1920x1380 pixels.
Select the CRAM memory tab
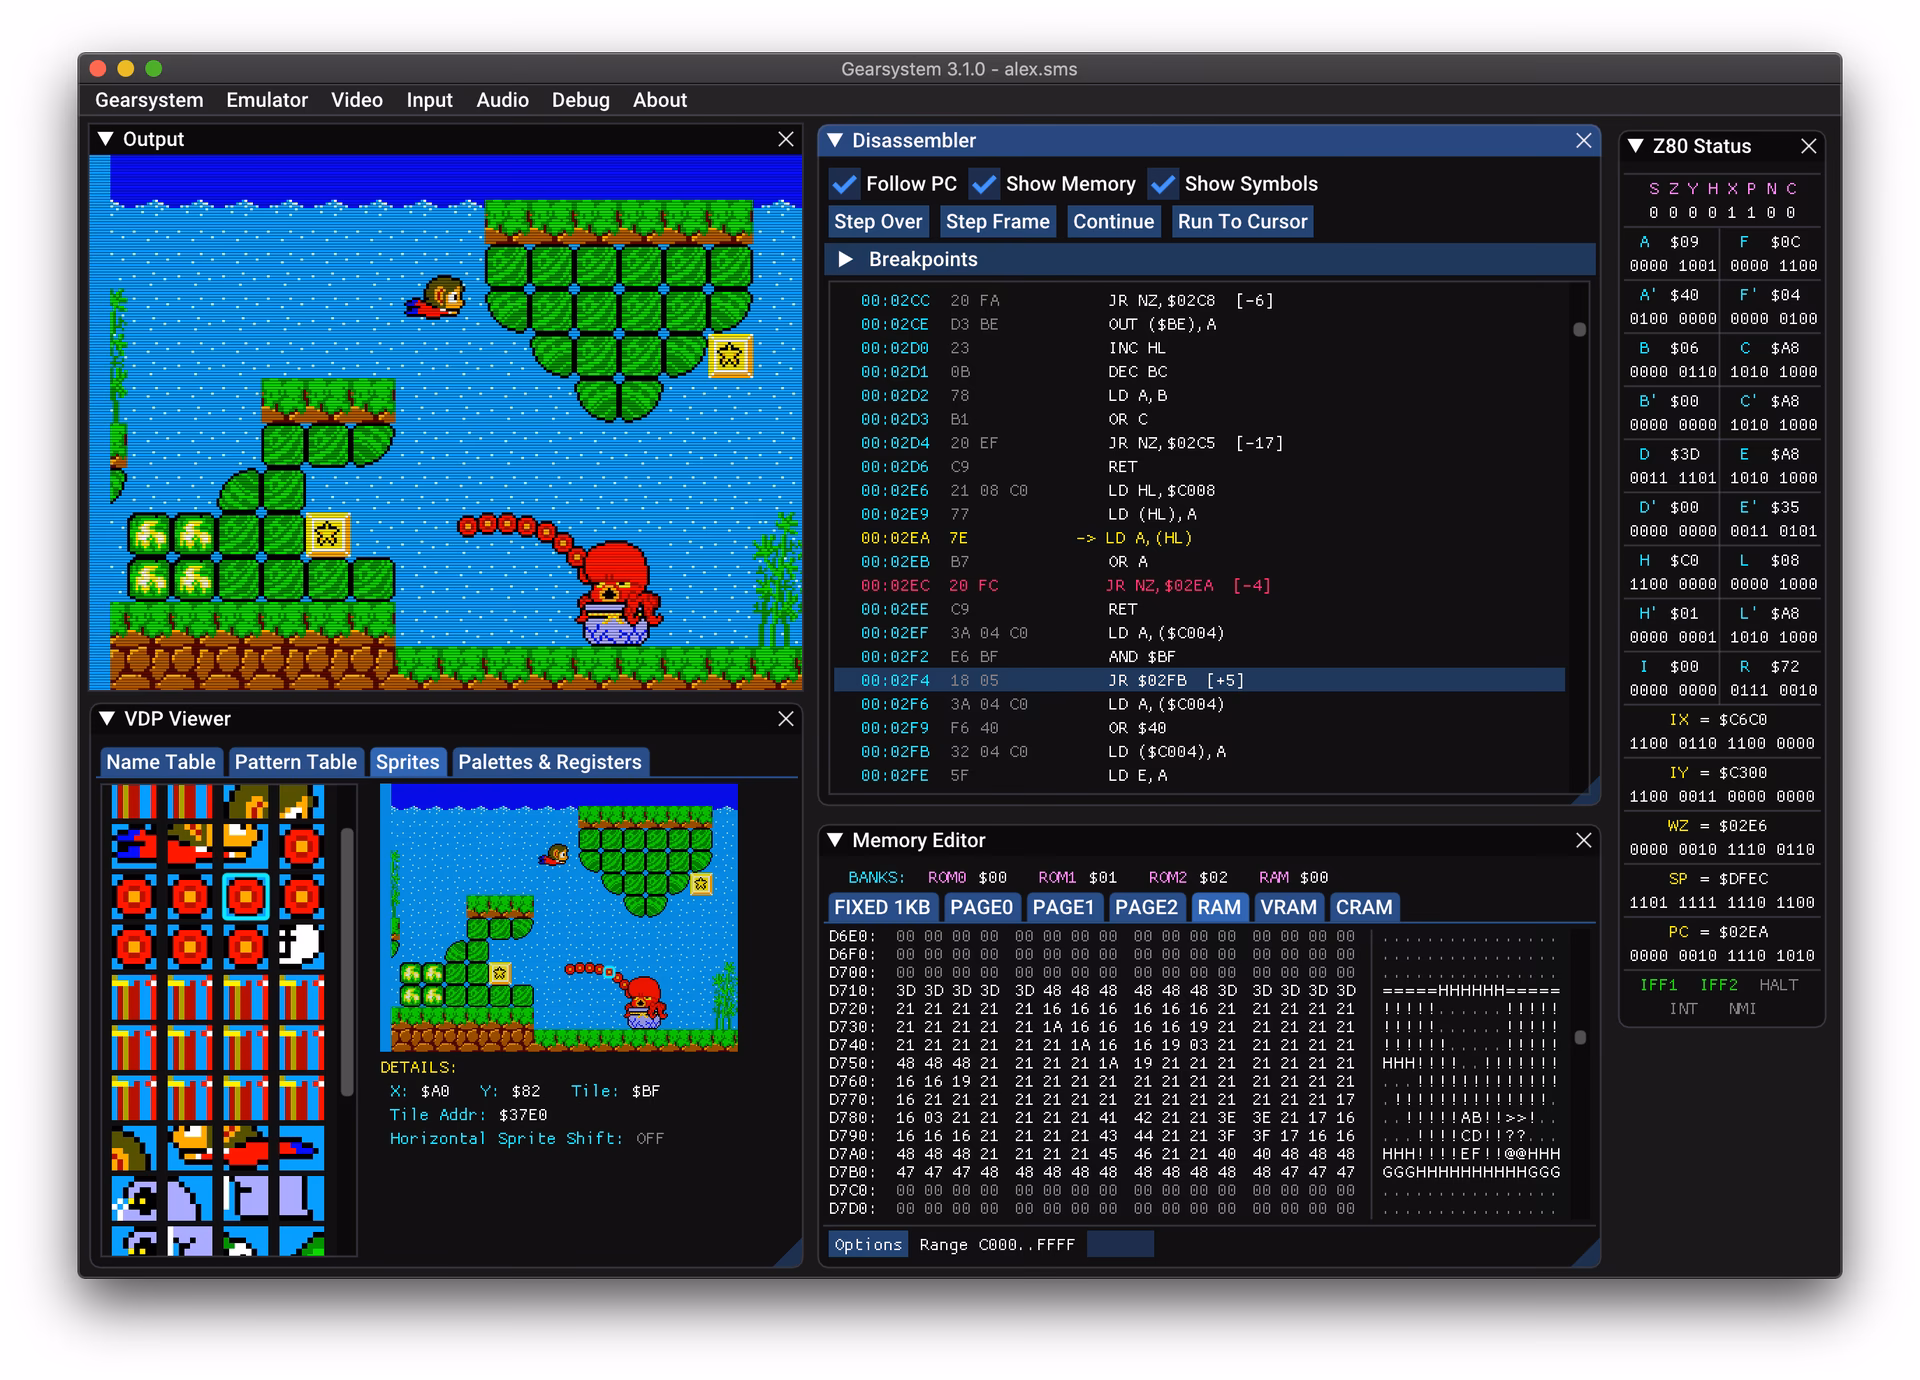point(1364,907)
